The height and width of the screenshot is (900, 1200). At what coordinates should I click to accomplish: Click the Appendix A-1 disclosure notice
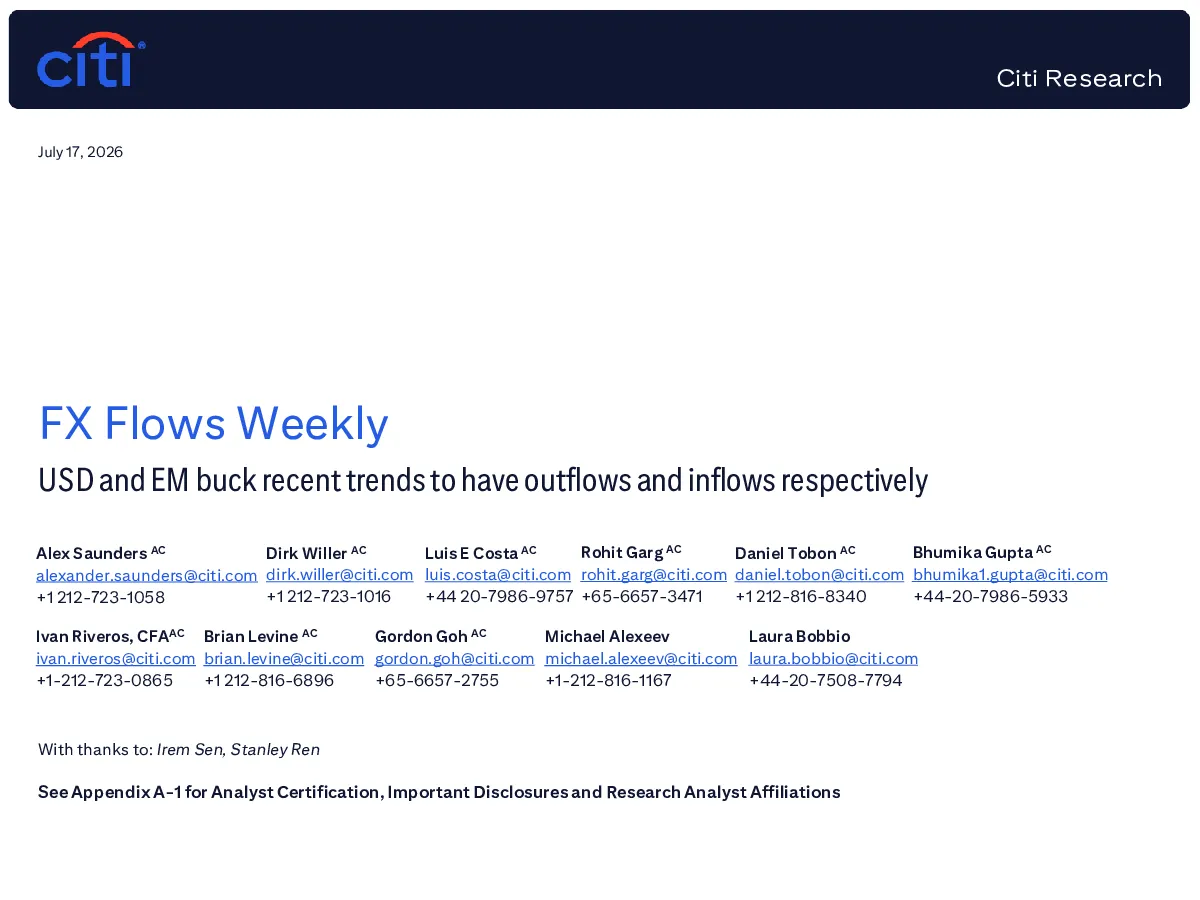click(x=439, y=792)
